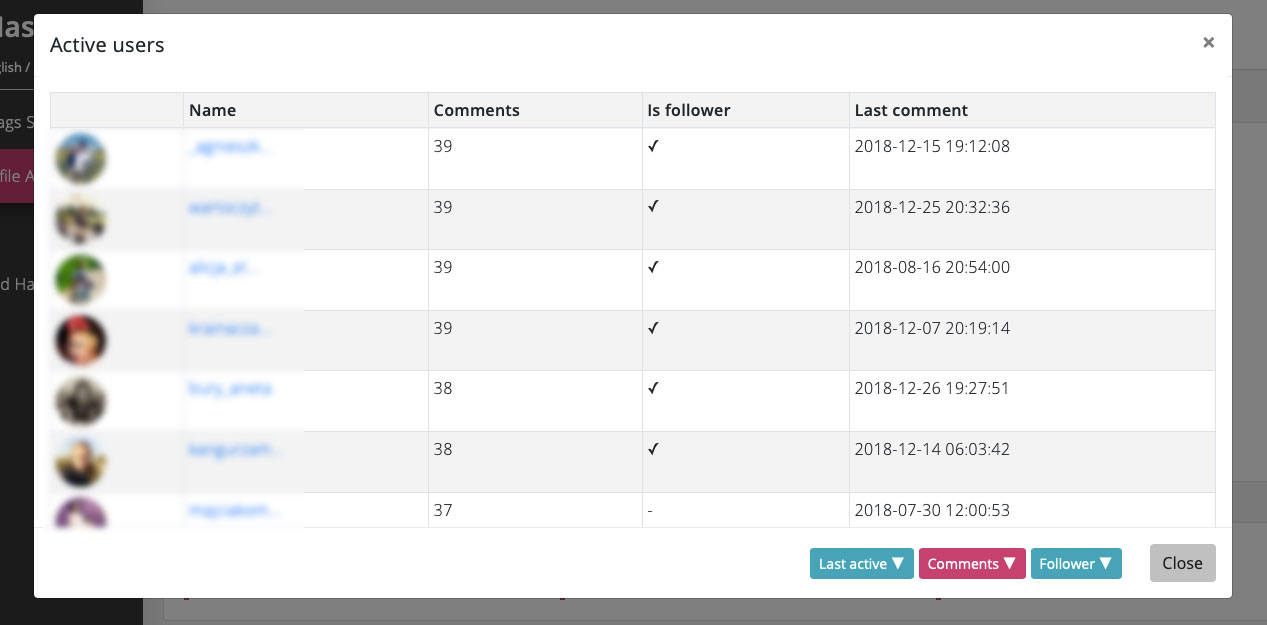Open the username link in the 2018-12-26 row
The image size is (1267, 625).
(x=230, y=389)
